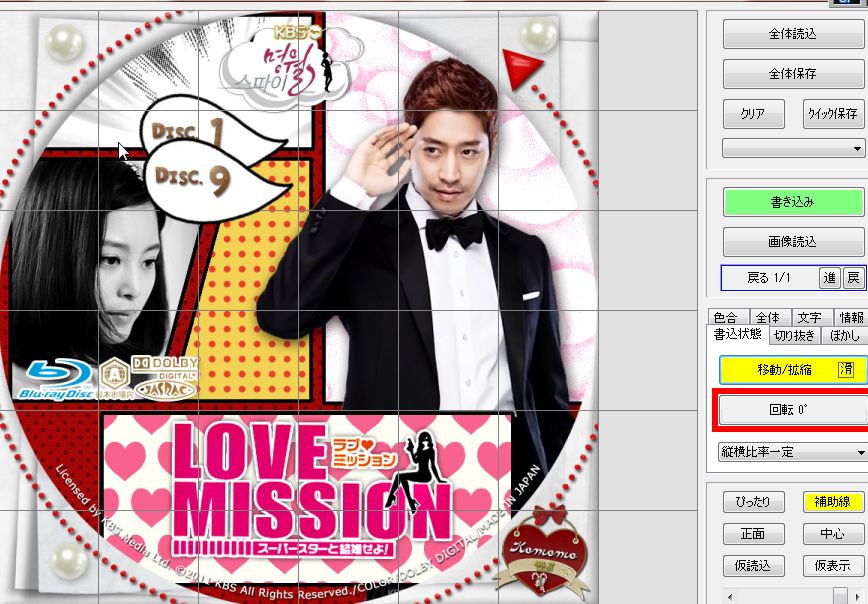Click the 全体保存 save-all button
This screenshot has width=868, height=604.
[x=793, y=74]
